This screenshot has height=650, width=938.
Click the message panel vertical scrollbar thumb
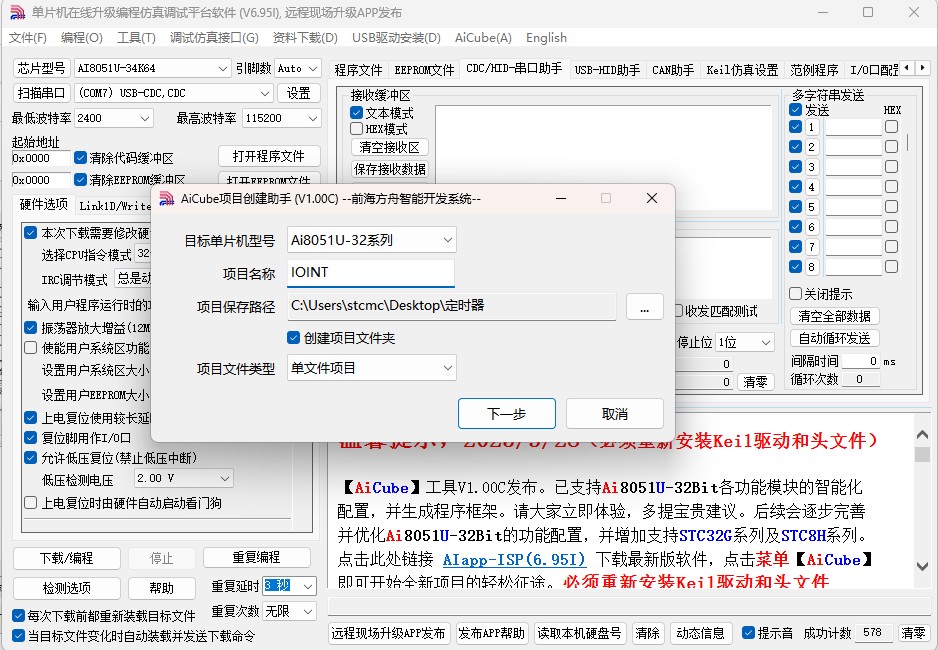tap(922, 454)
